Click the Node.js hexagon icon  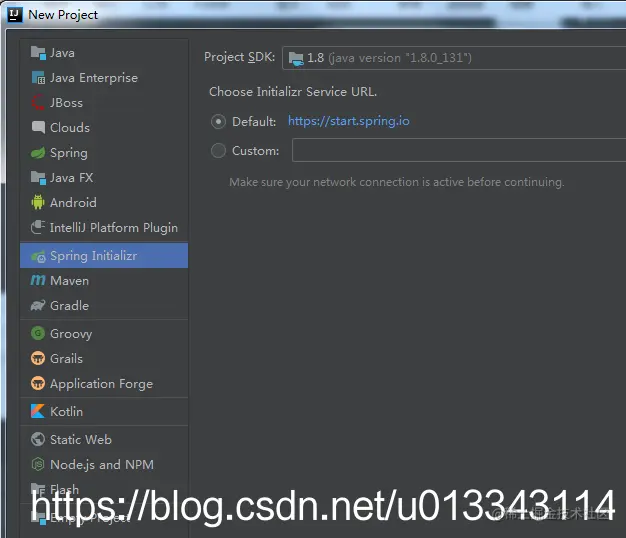tap(38, 464)
